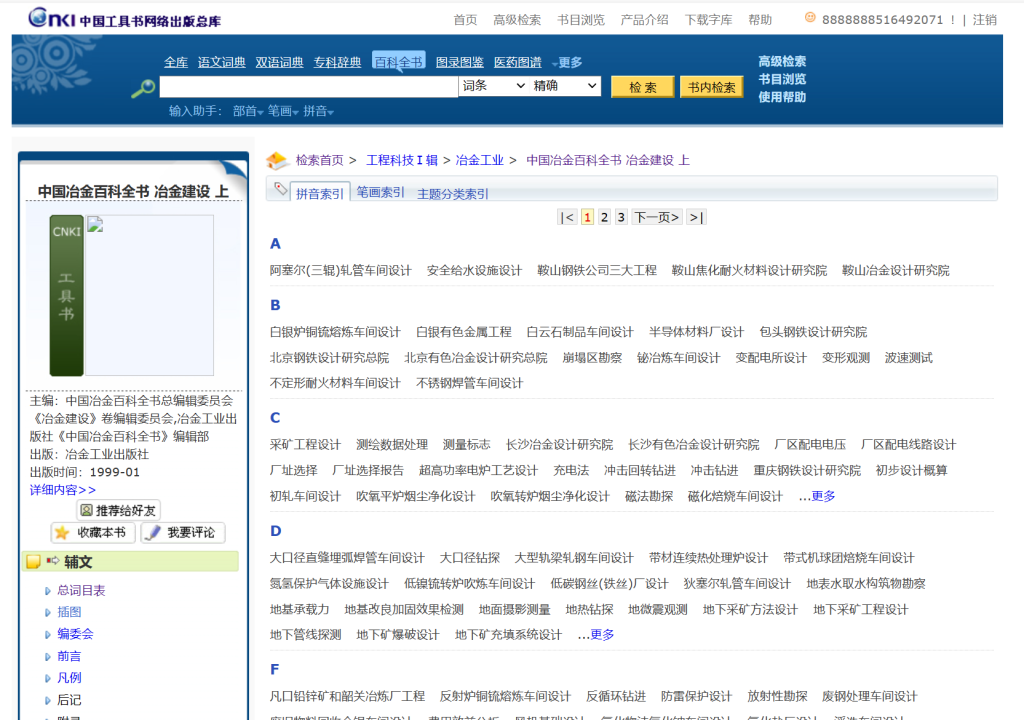
Task: Open the 词条 search field dropdown
Action: [x=493, y=86]
